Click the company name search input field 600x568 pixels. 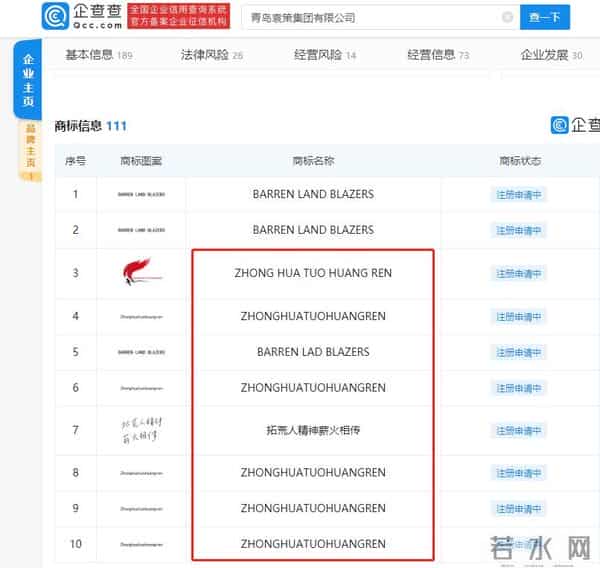tap(370, 17)
